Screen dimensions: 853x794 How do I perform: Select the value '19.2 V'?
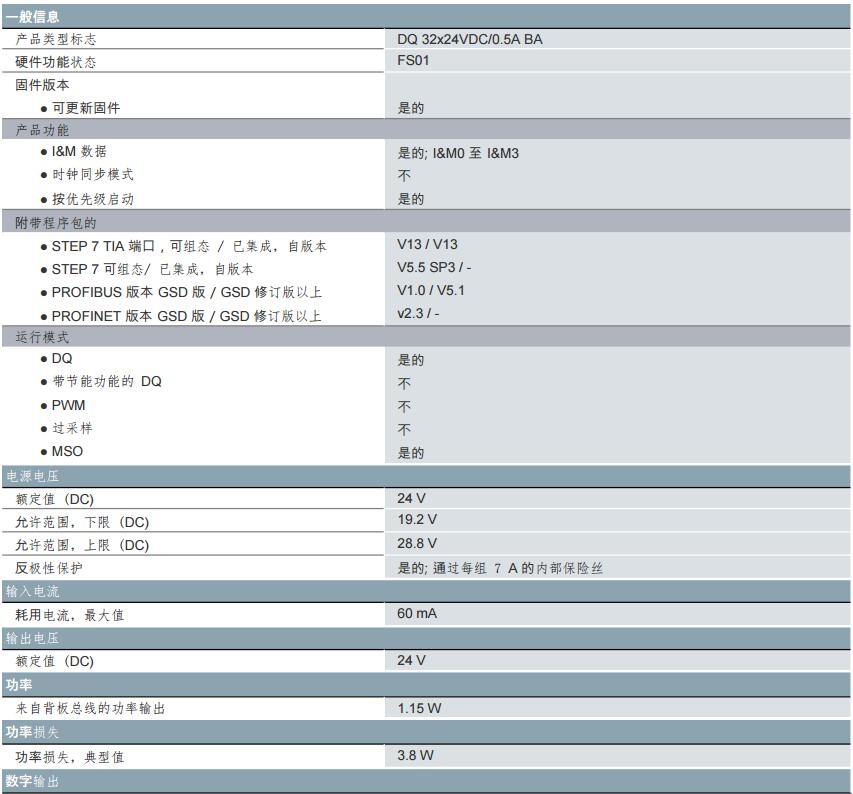(x=417, y=519)
